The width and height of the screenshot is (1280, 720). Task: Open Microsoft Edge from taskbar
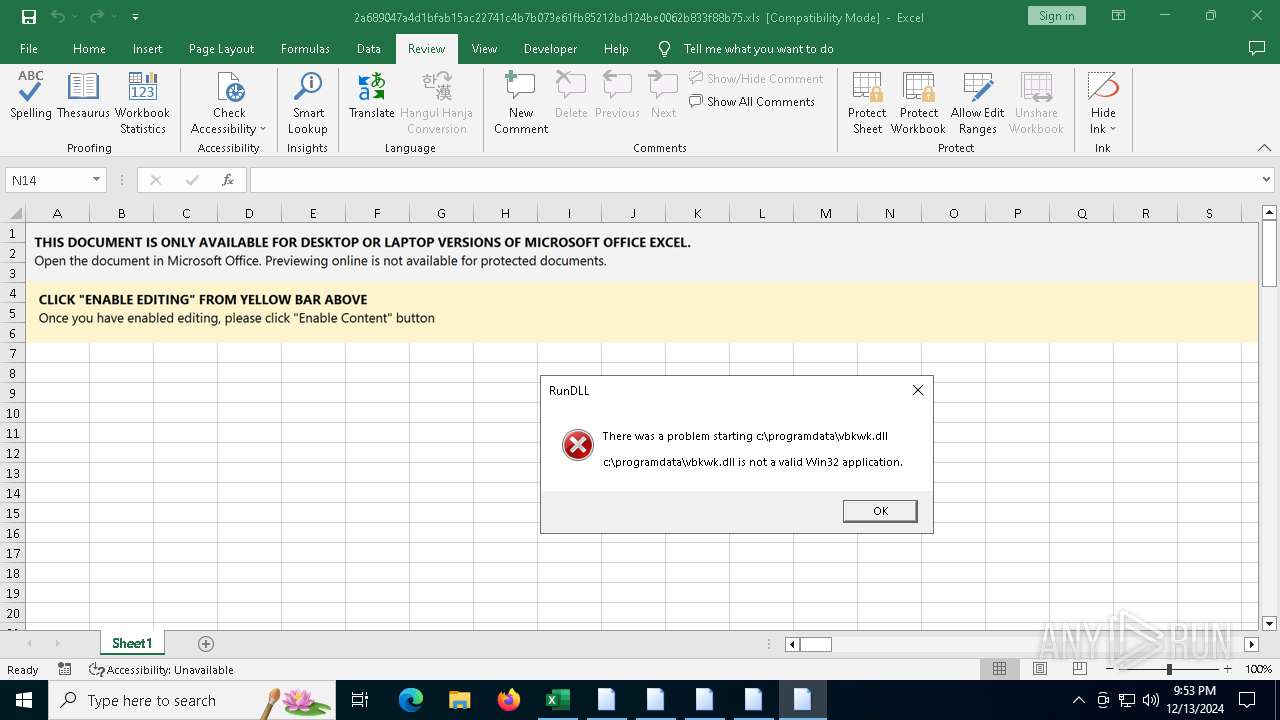(411, 700)
